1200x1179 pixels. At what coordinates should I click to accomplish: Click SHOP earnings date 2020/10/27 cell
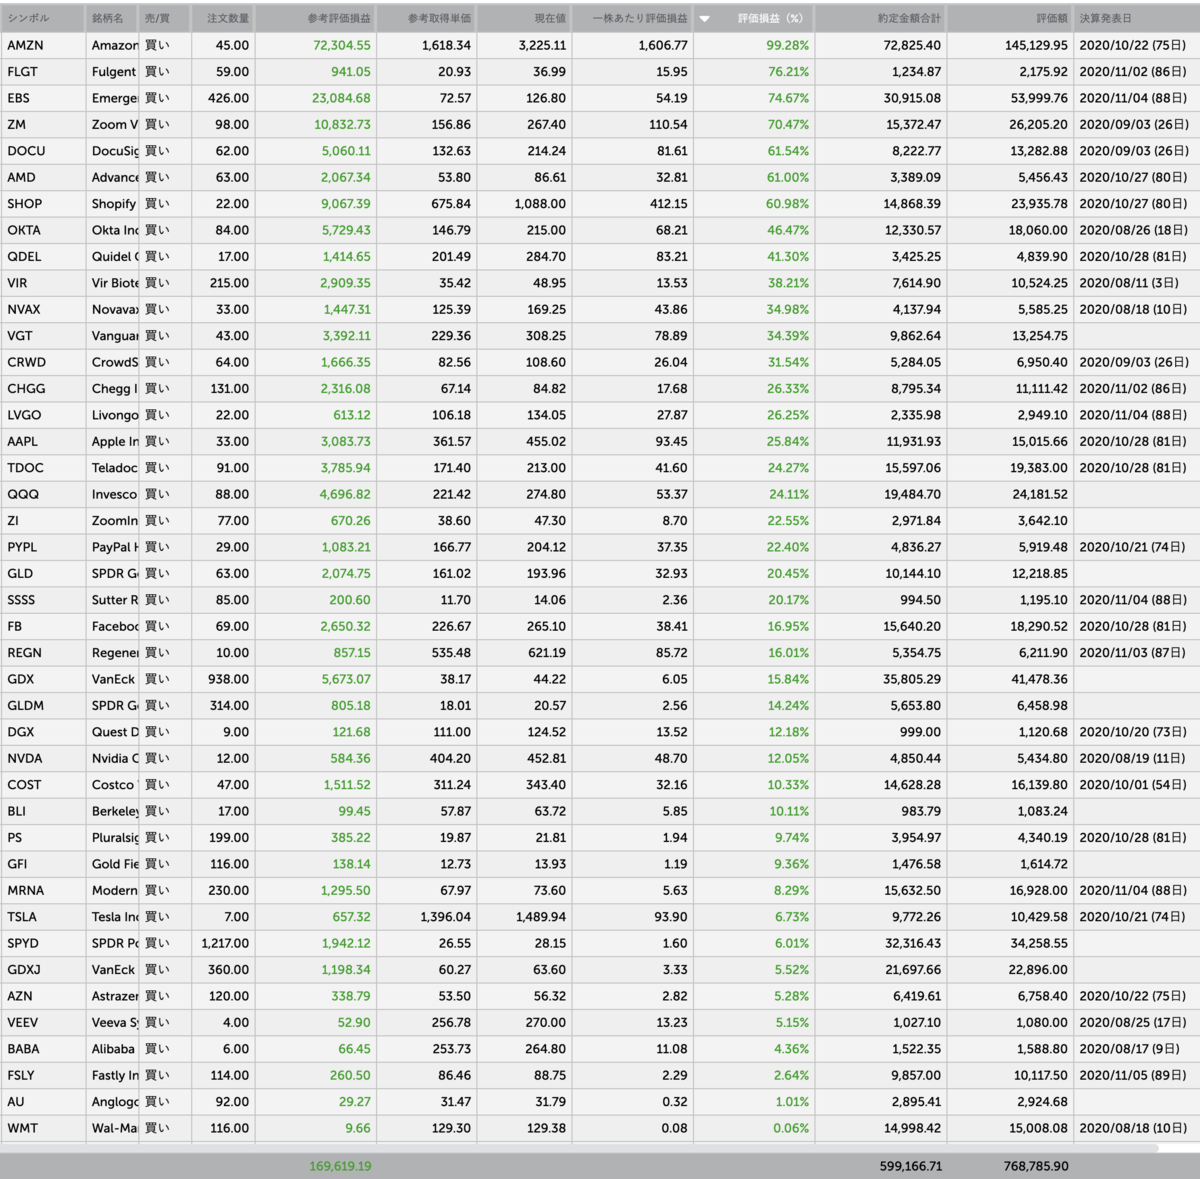point(1133,203)
